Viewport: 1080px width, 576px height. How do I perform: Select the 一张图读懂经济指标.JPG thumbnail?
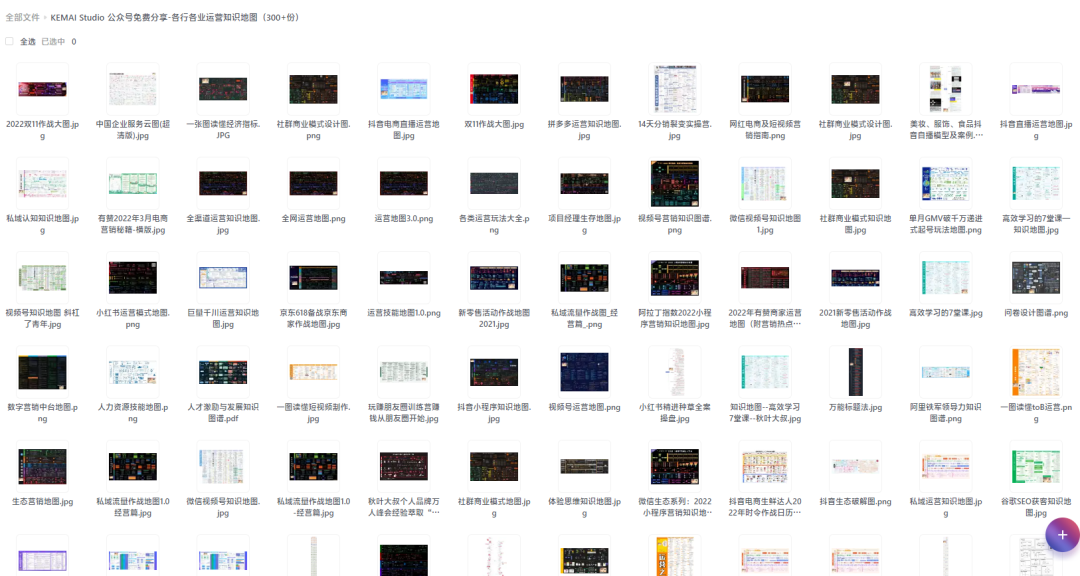pos(223,89)
